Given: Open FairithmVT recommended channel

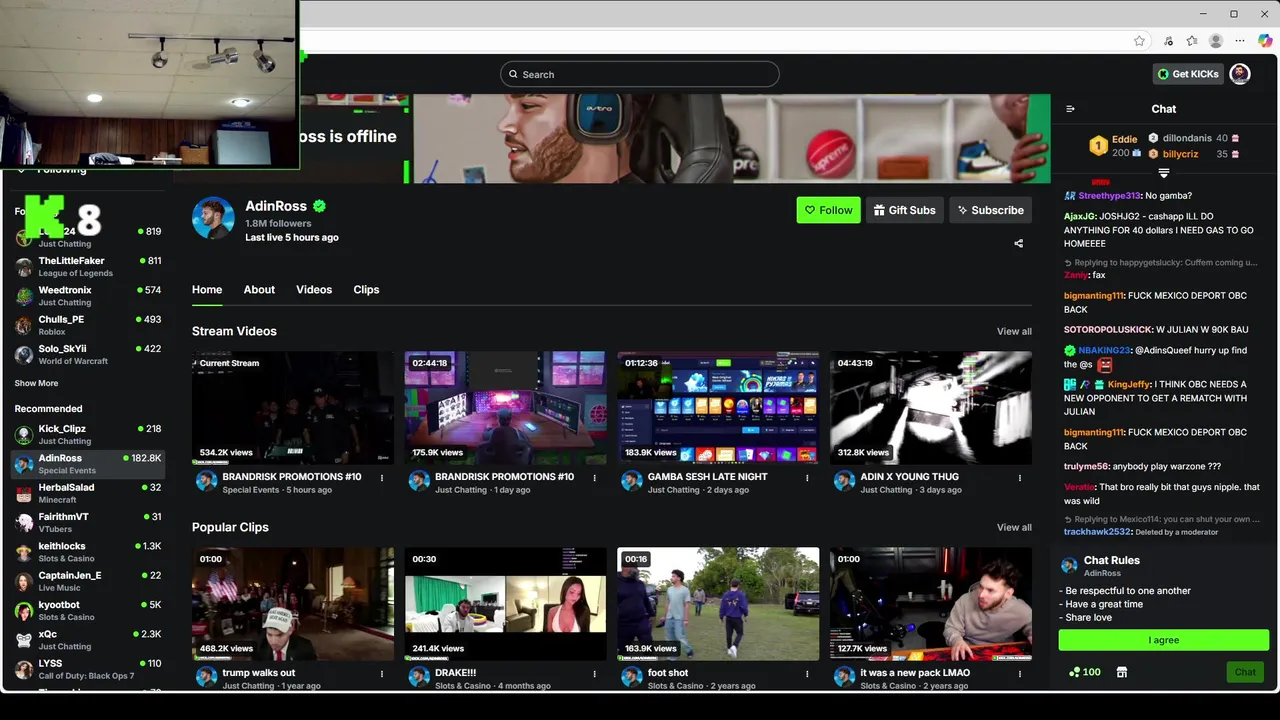Looking at the screenshot, I should pyautogui.click(x=88, y=522).
